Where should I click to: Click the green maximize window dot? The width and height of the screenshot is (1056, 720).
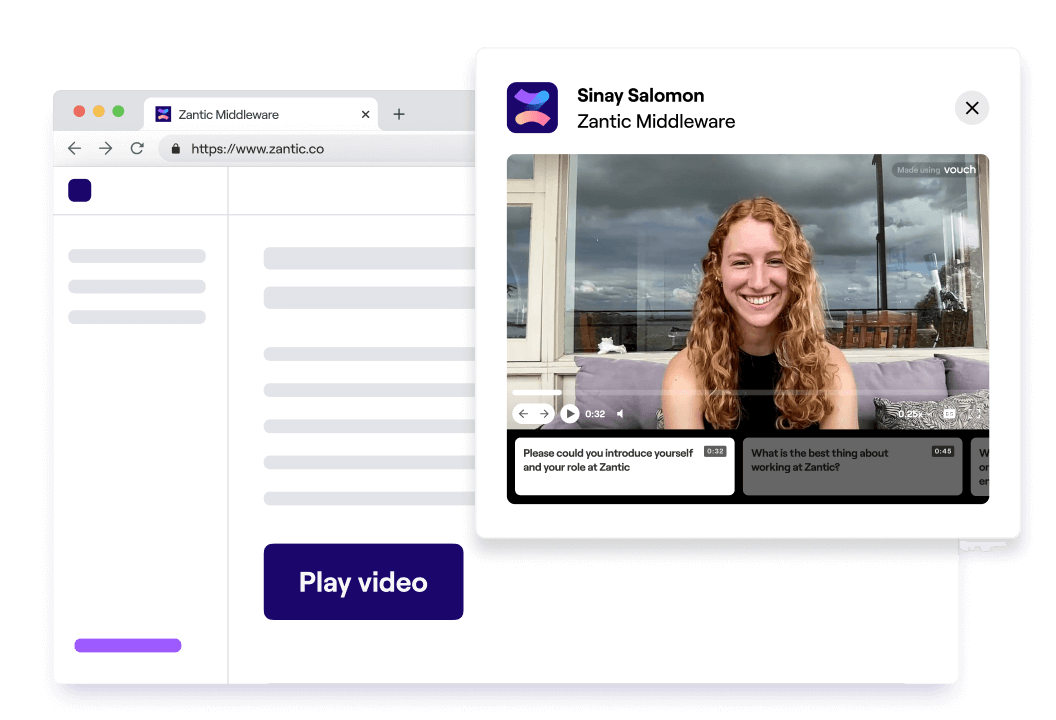coord(119,111)
